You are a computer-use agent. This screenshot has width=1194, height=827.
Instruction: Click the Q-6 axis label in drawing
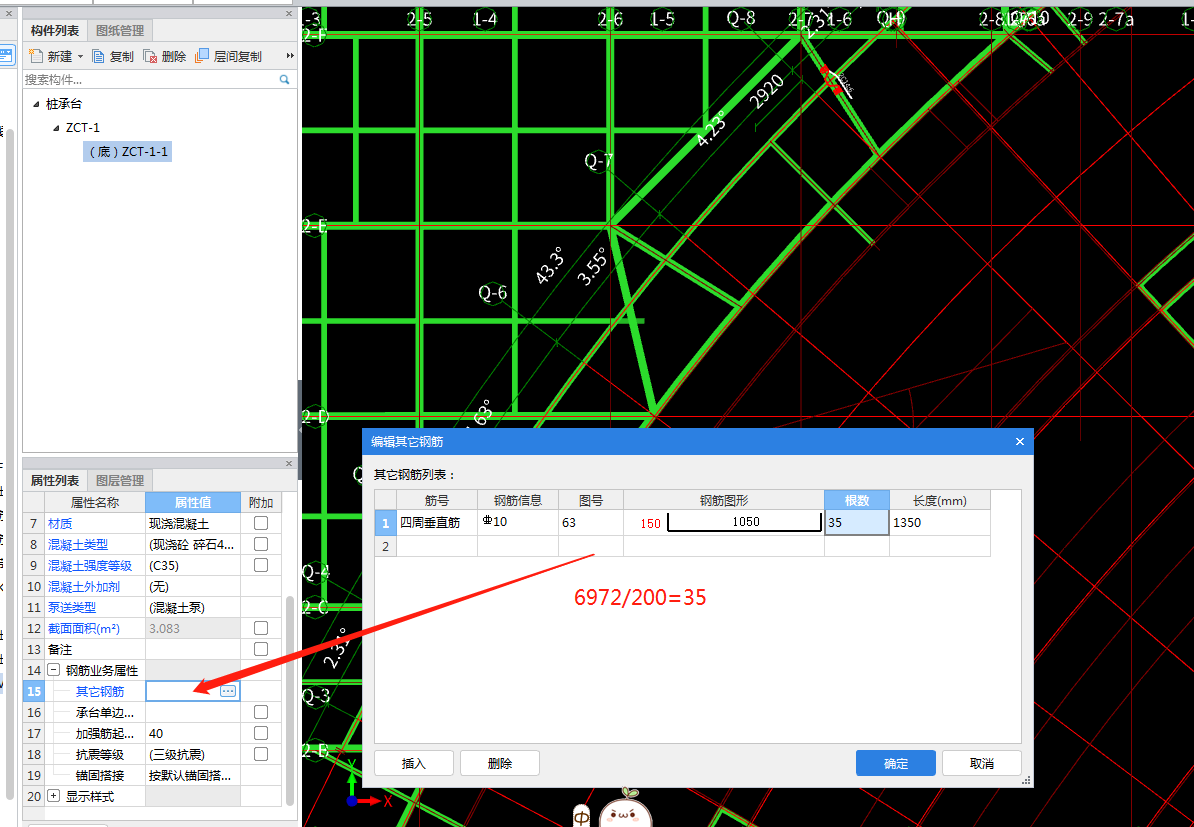(x=493, y=292)
